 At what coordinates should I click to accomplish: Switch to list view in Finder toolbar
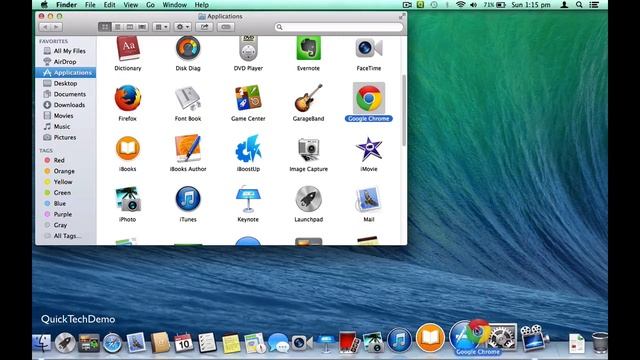(x=117, y=27)
